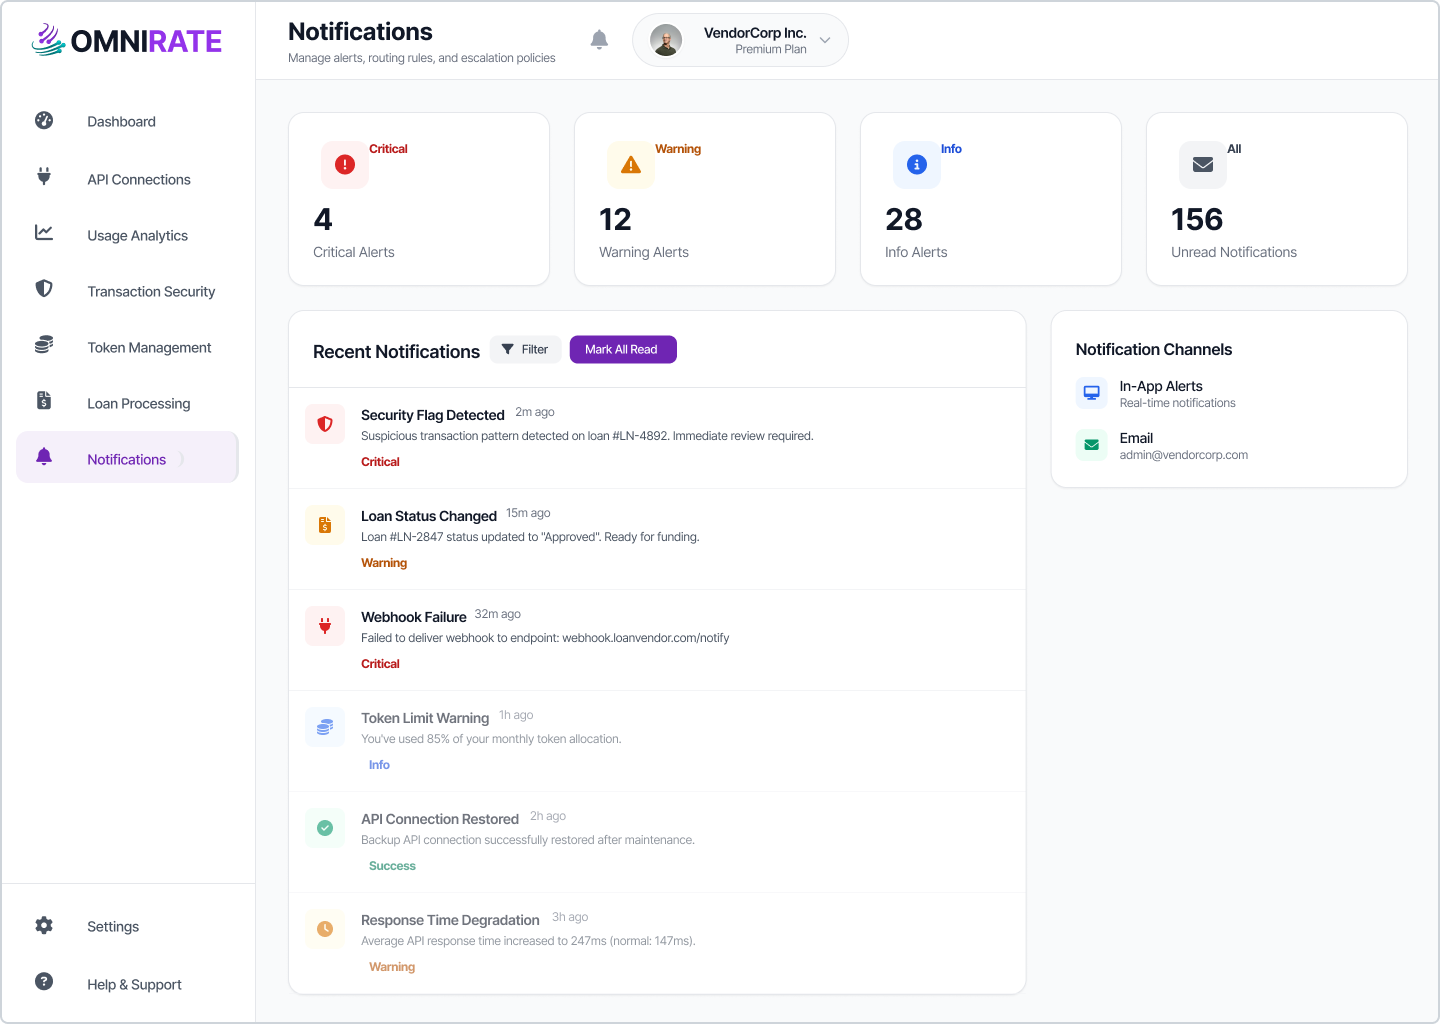The height and width of the screenshot is (1024, 1440).
Task: Open the Warning Alerts card
Action: tap(705, 199)
